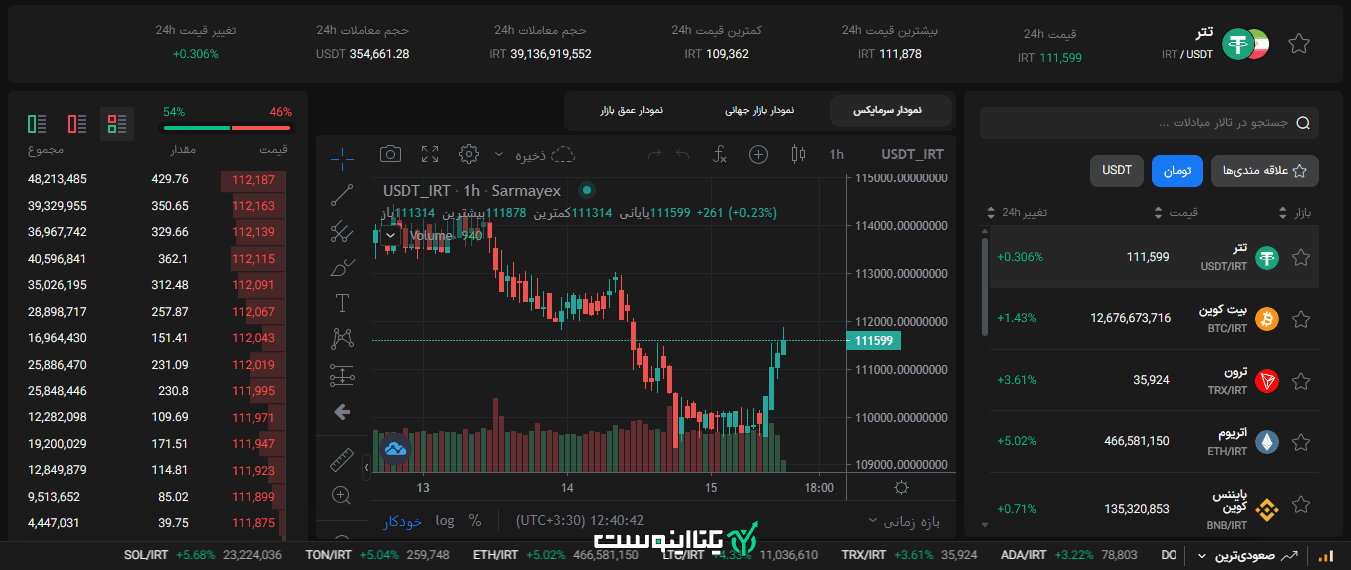Select the ETH/IRT market row

click(x=1150, y=441)
